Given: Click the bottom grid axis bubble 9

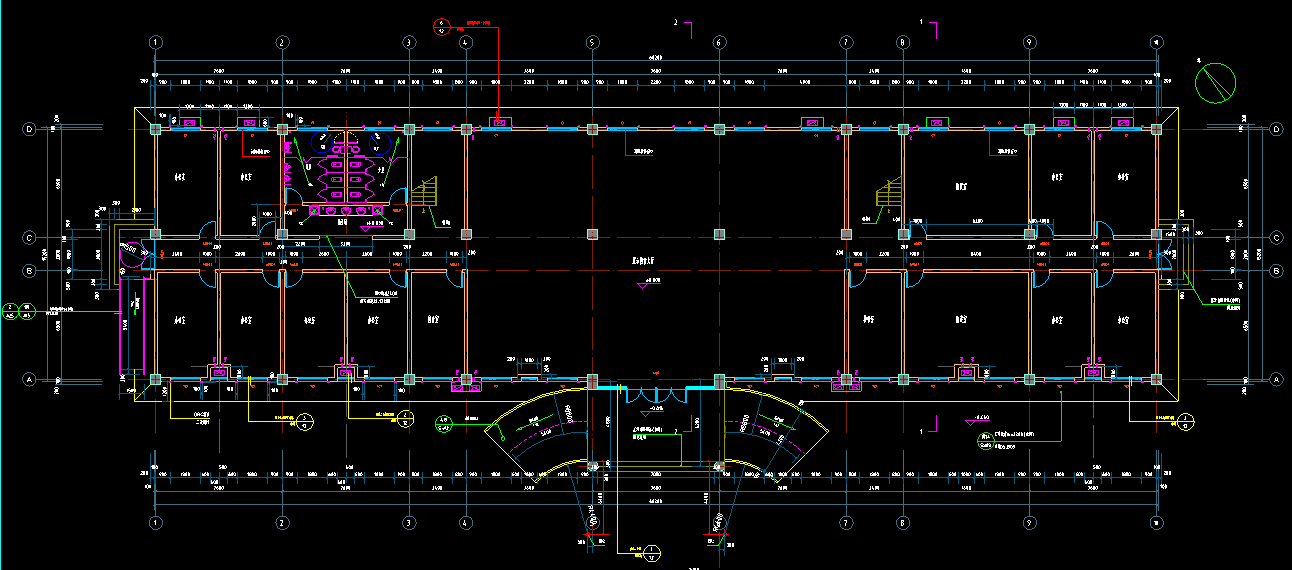Looking at the screenshot, I should point(1029,522).
